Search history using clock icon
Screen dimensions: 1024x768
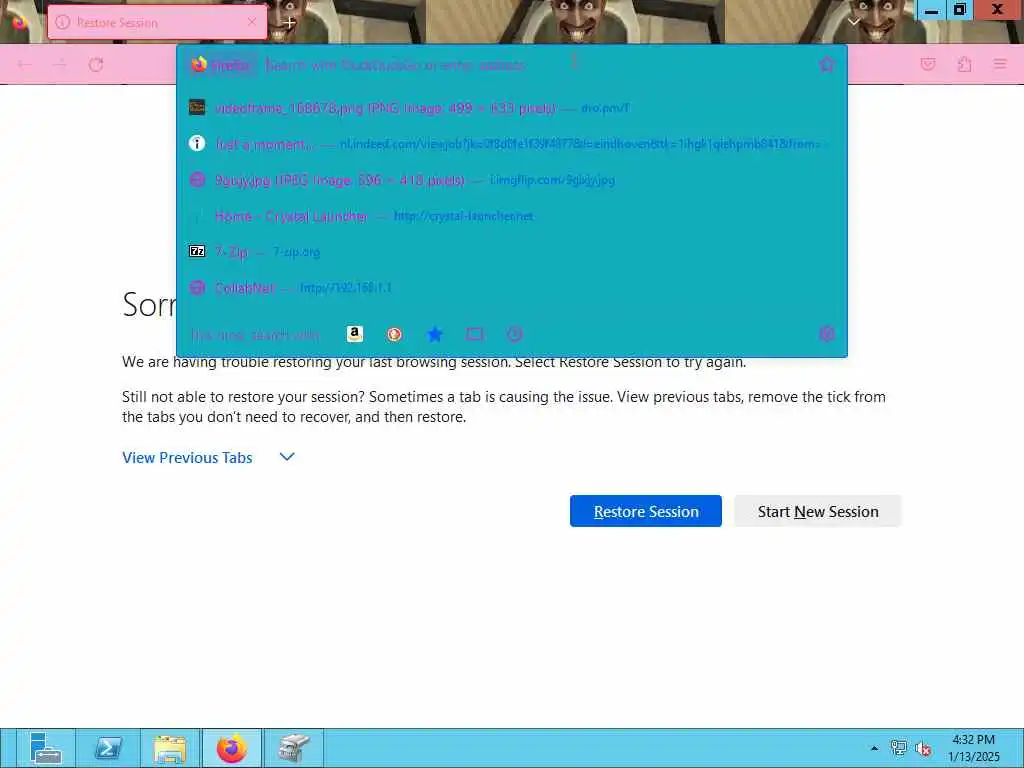(x=515, y=334)
